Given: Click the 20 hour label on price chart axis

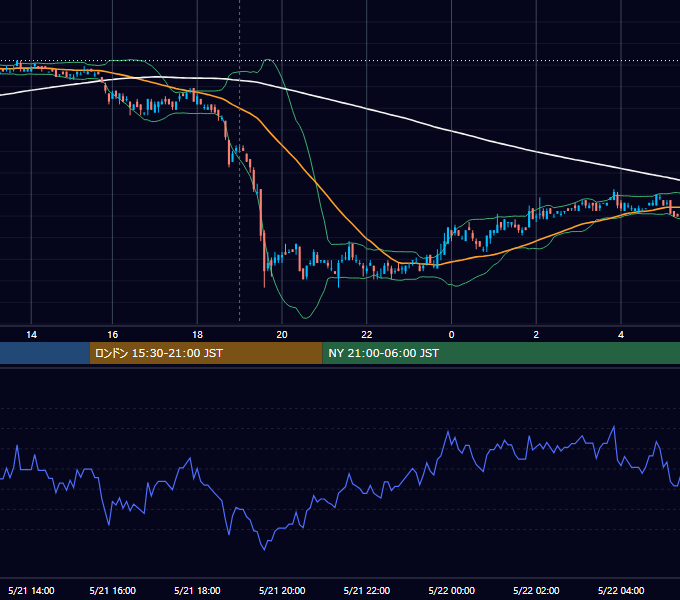Looking at the screenshot, I should click(282, 335).
